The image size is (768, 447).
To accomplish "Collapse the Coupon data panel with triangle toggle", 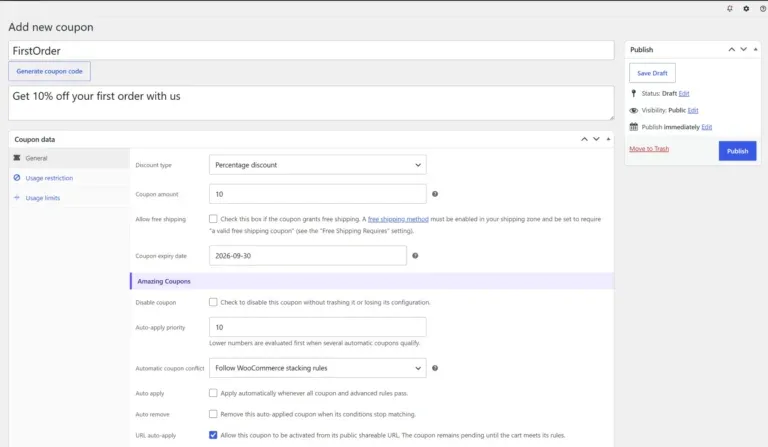I will coord(608,139).
